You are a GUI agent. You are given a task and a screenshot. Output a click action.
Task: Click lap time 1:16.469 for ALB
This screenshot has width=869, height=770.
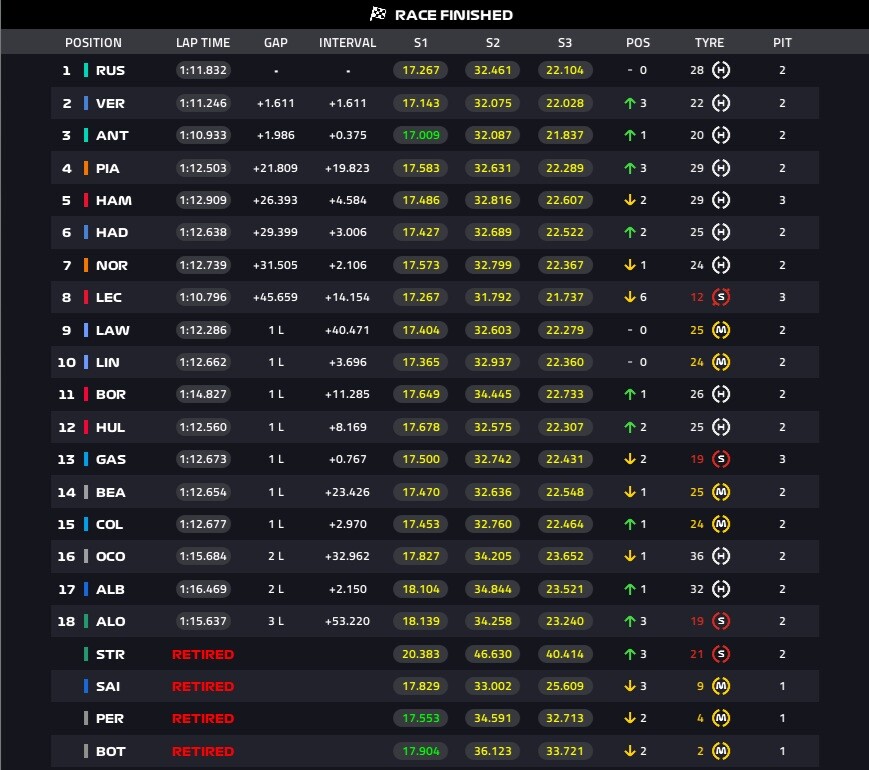click(203, 589)
